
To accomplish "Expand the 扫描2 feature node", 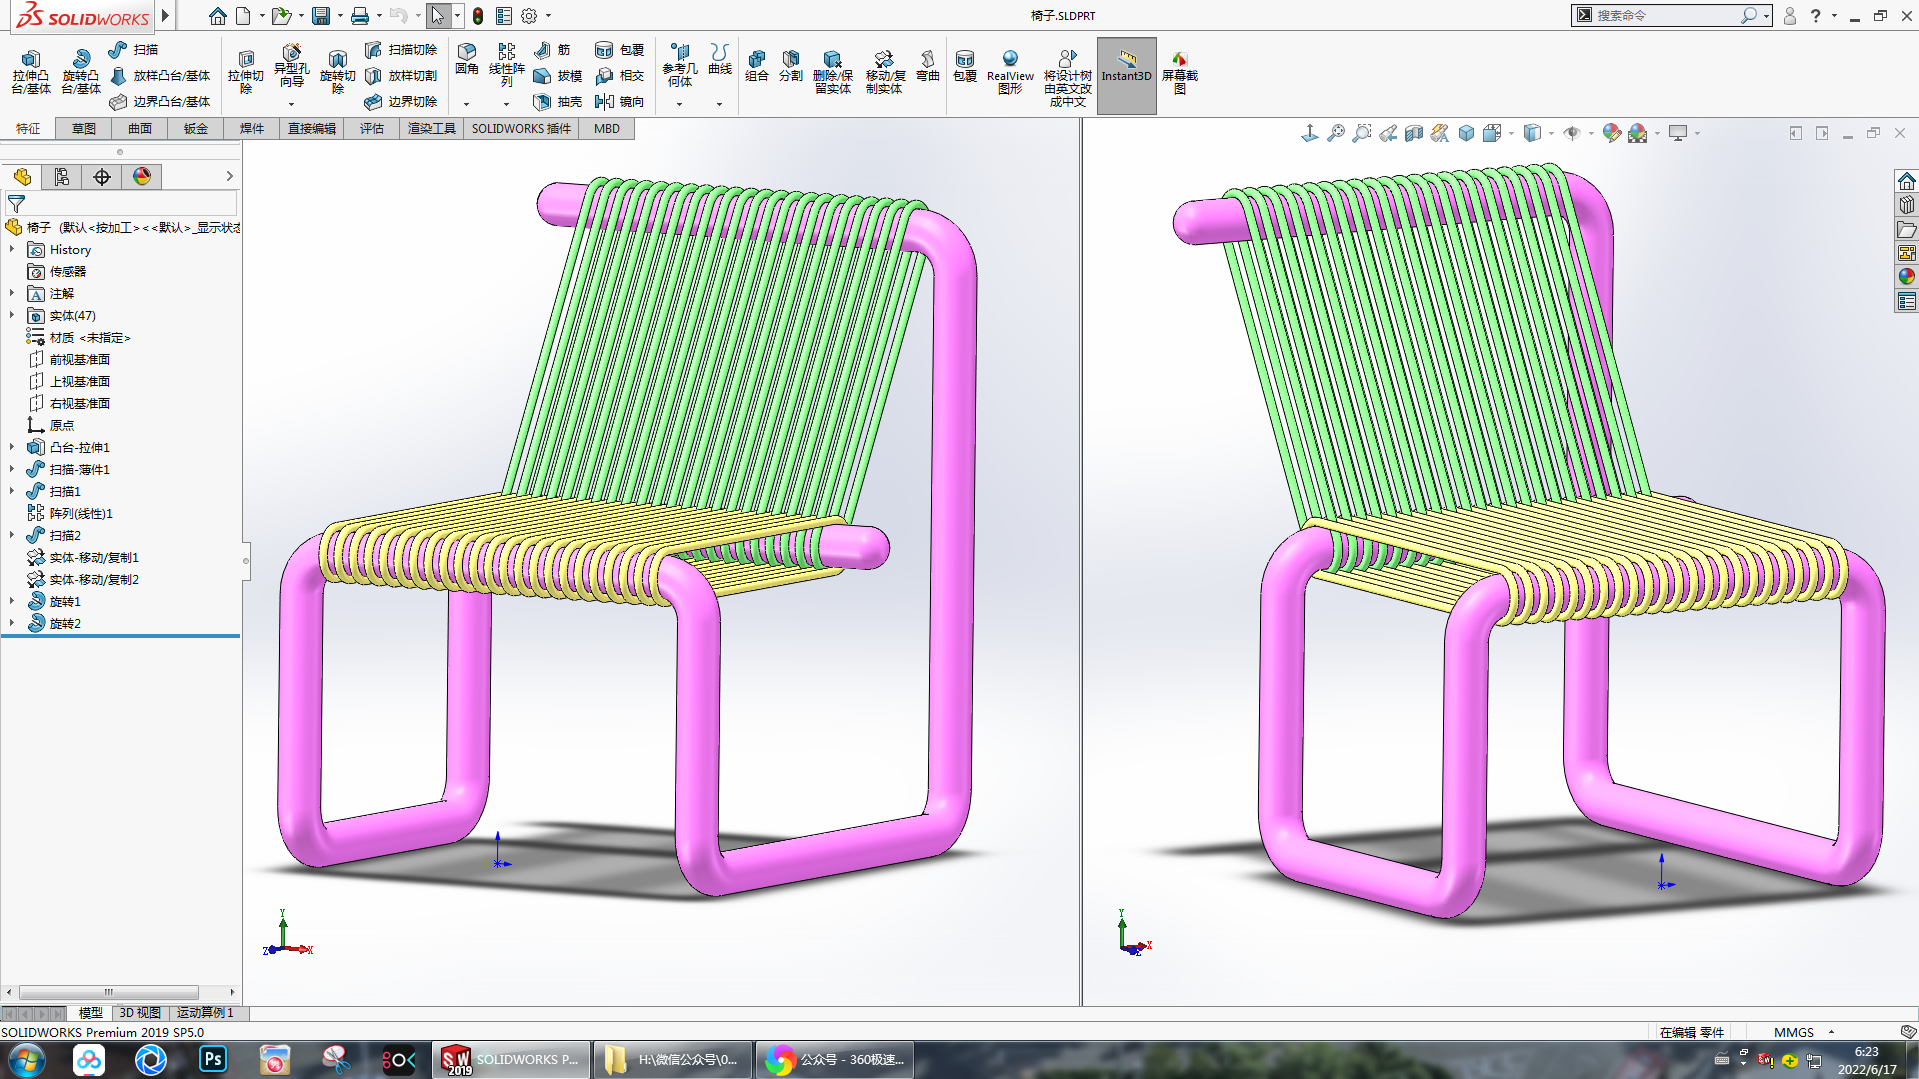I will coord(12,535).
